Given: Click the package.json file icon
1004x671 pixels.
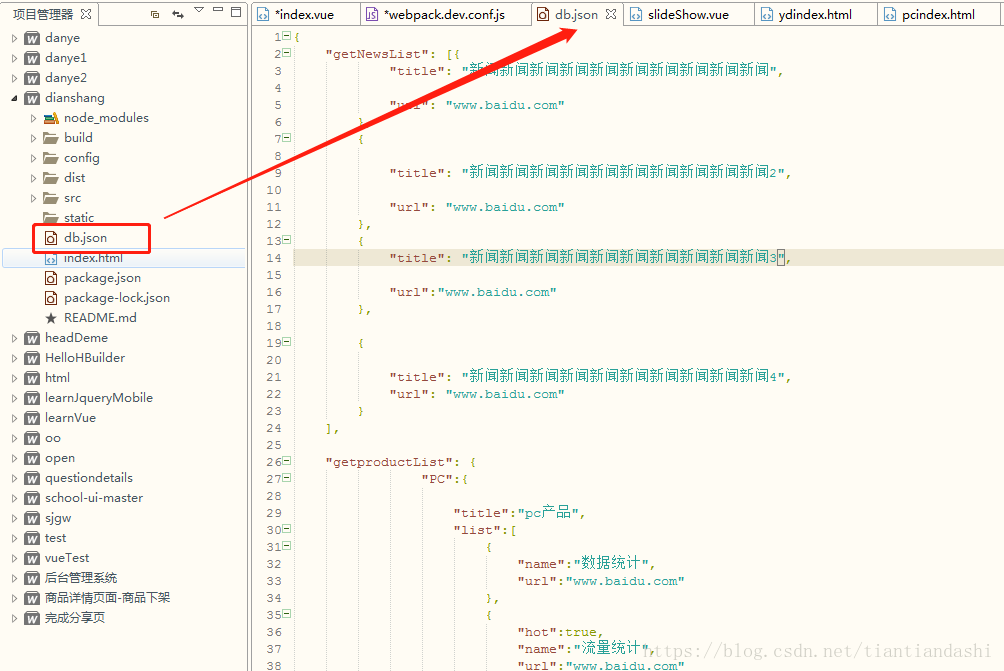Looking at the screenshot, I should pos(51,279).
